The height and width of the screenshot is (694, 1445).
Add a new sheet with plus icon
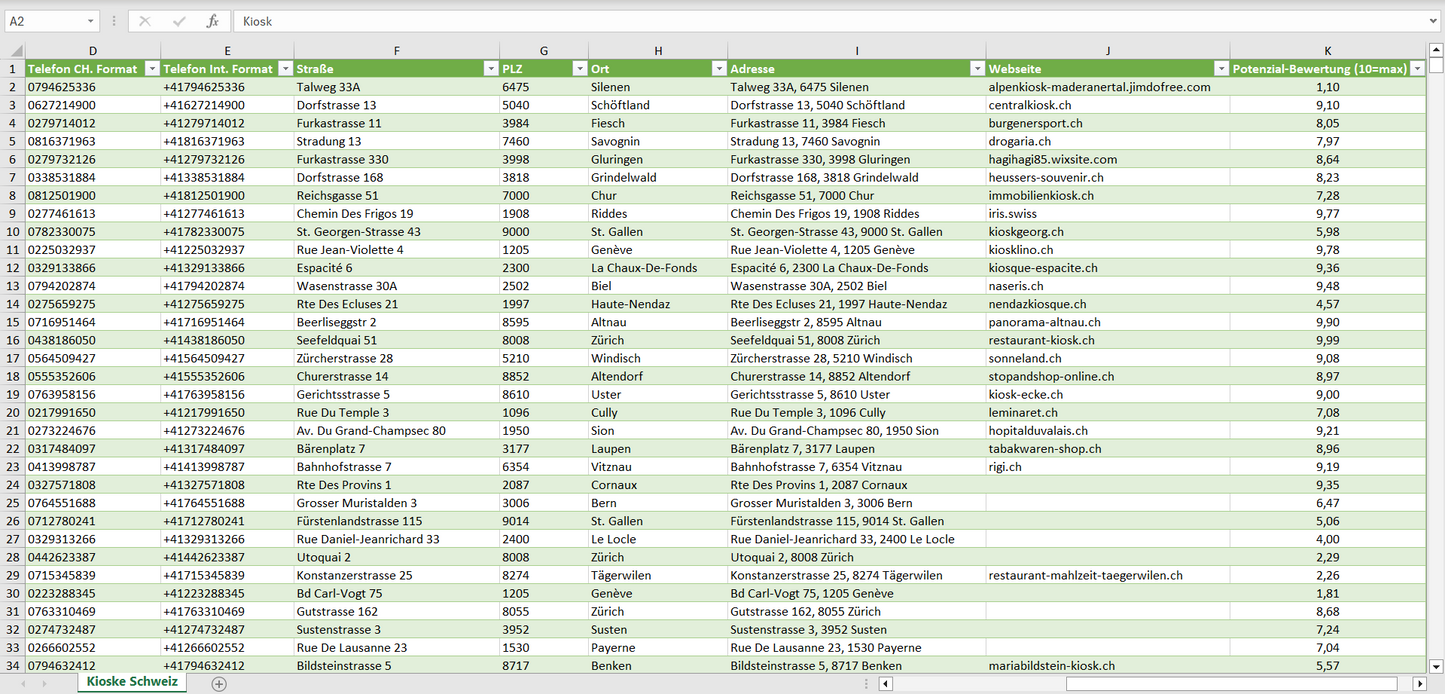[219, 684]
